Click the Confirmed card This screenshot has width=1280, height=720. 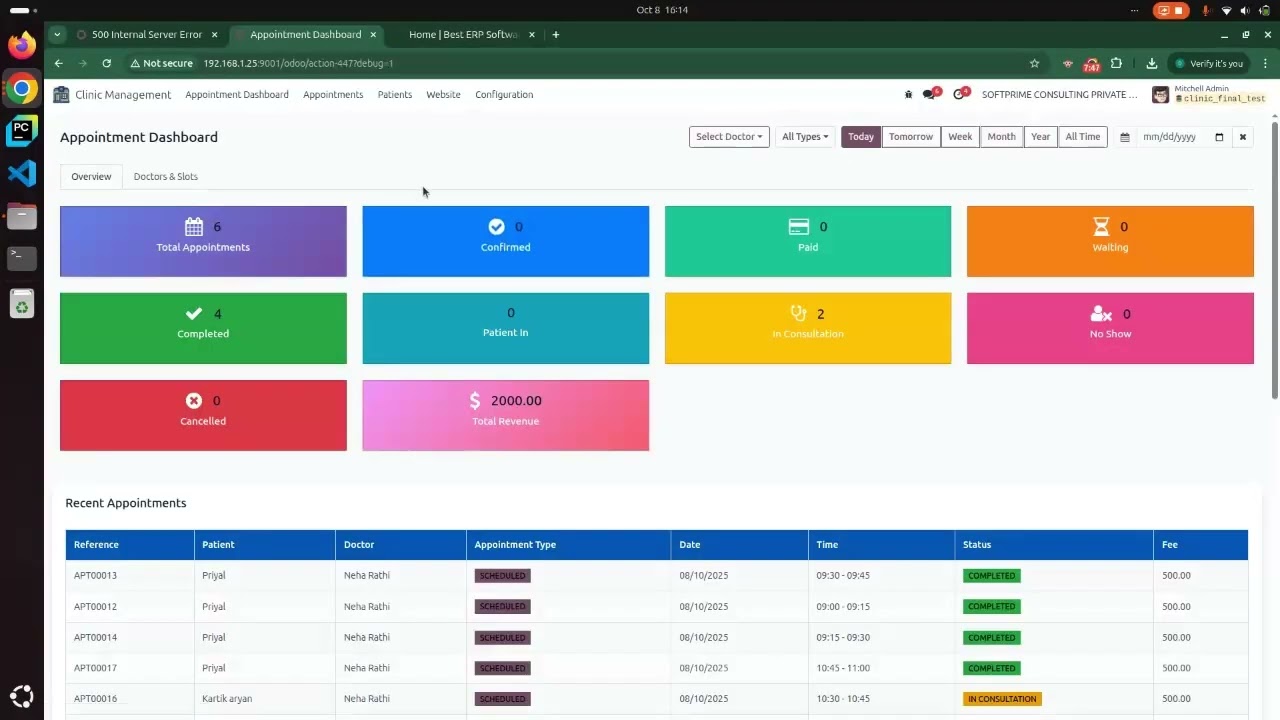pos(505,241)
